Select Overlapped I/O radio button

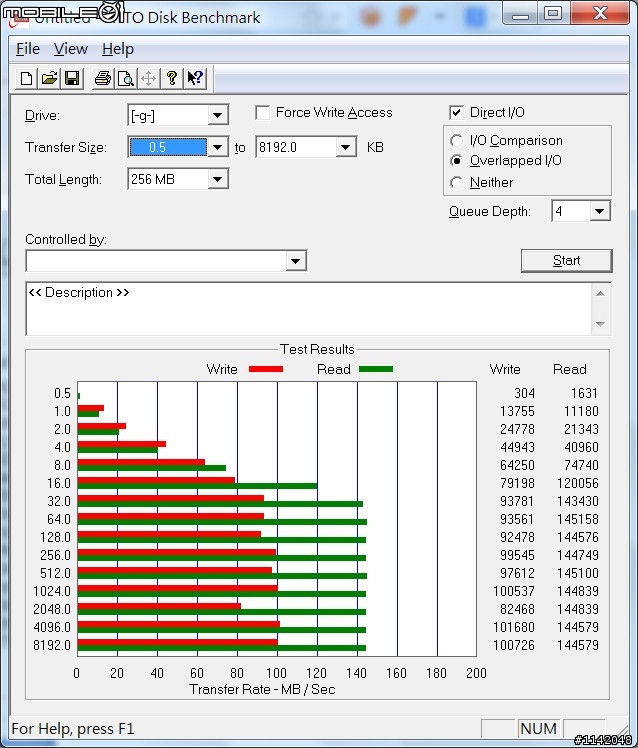(456, 161)
